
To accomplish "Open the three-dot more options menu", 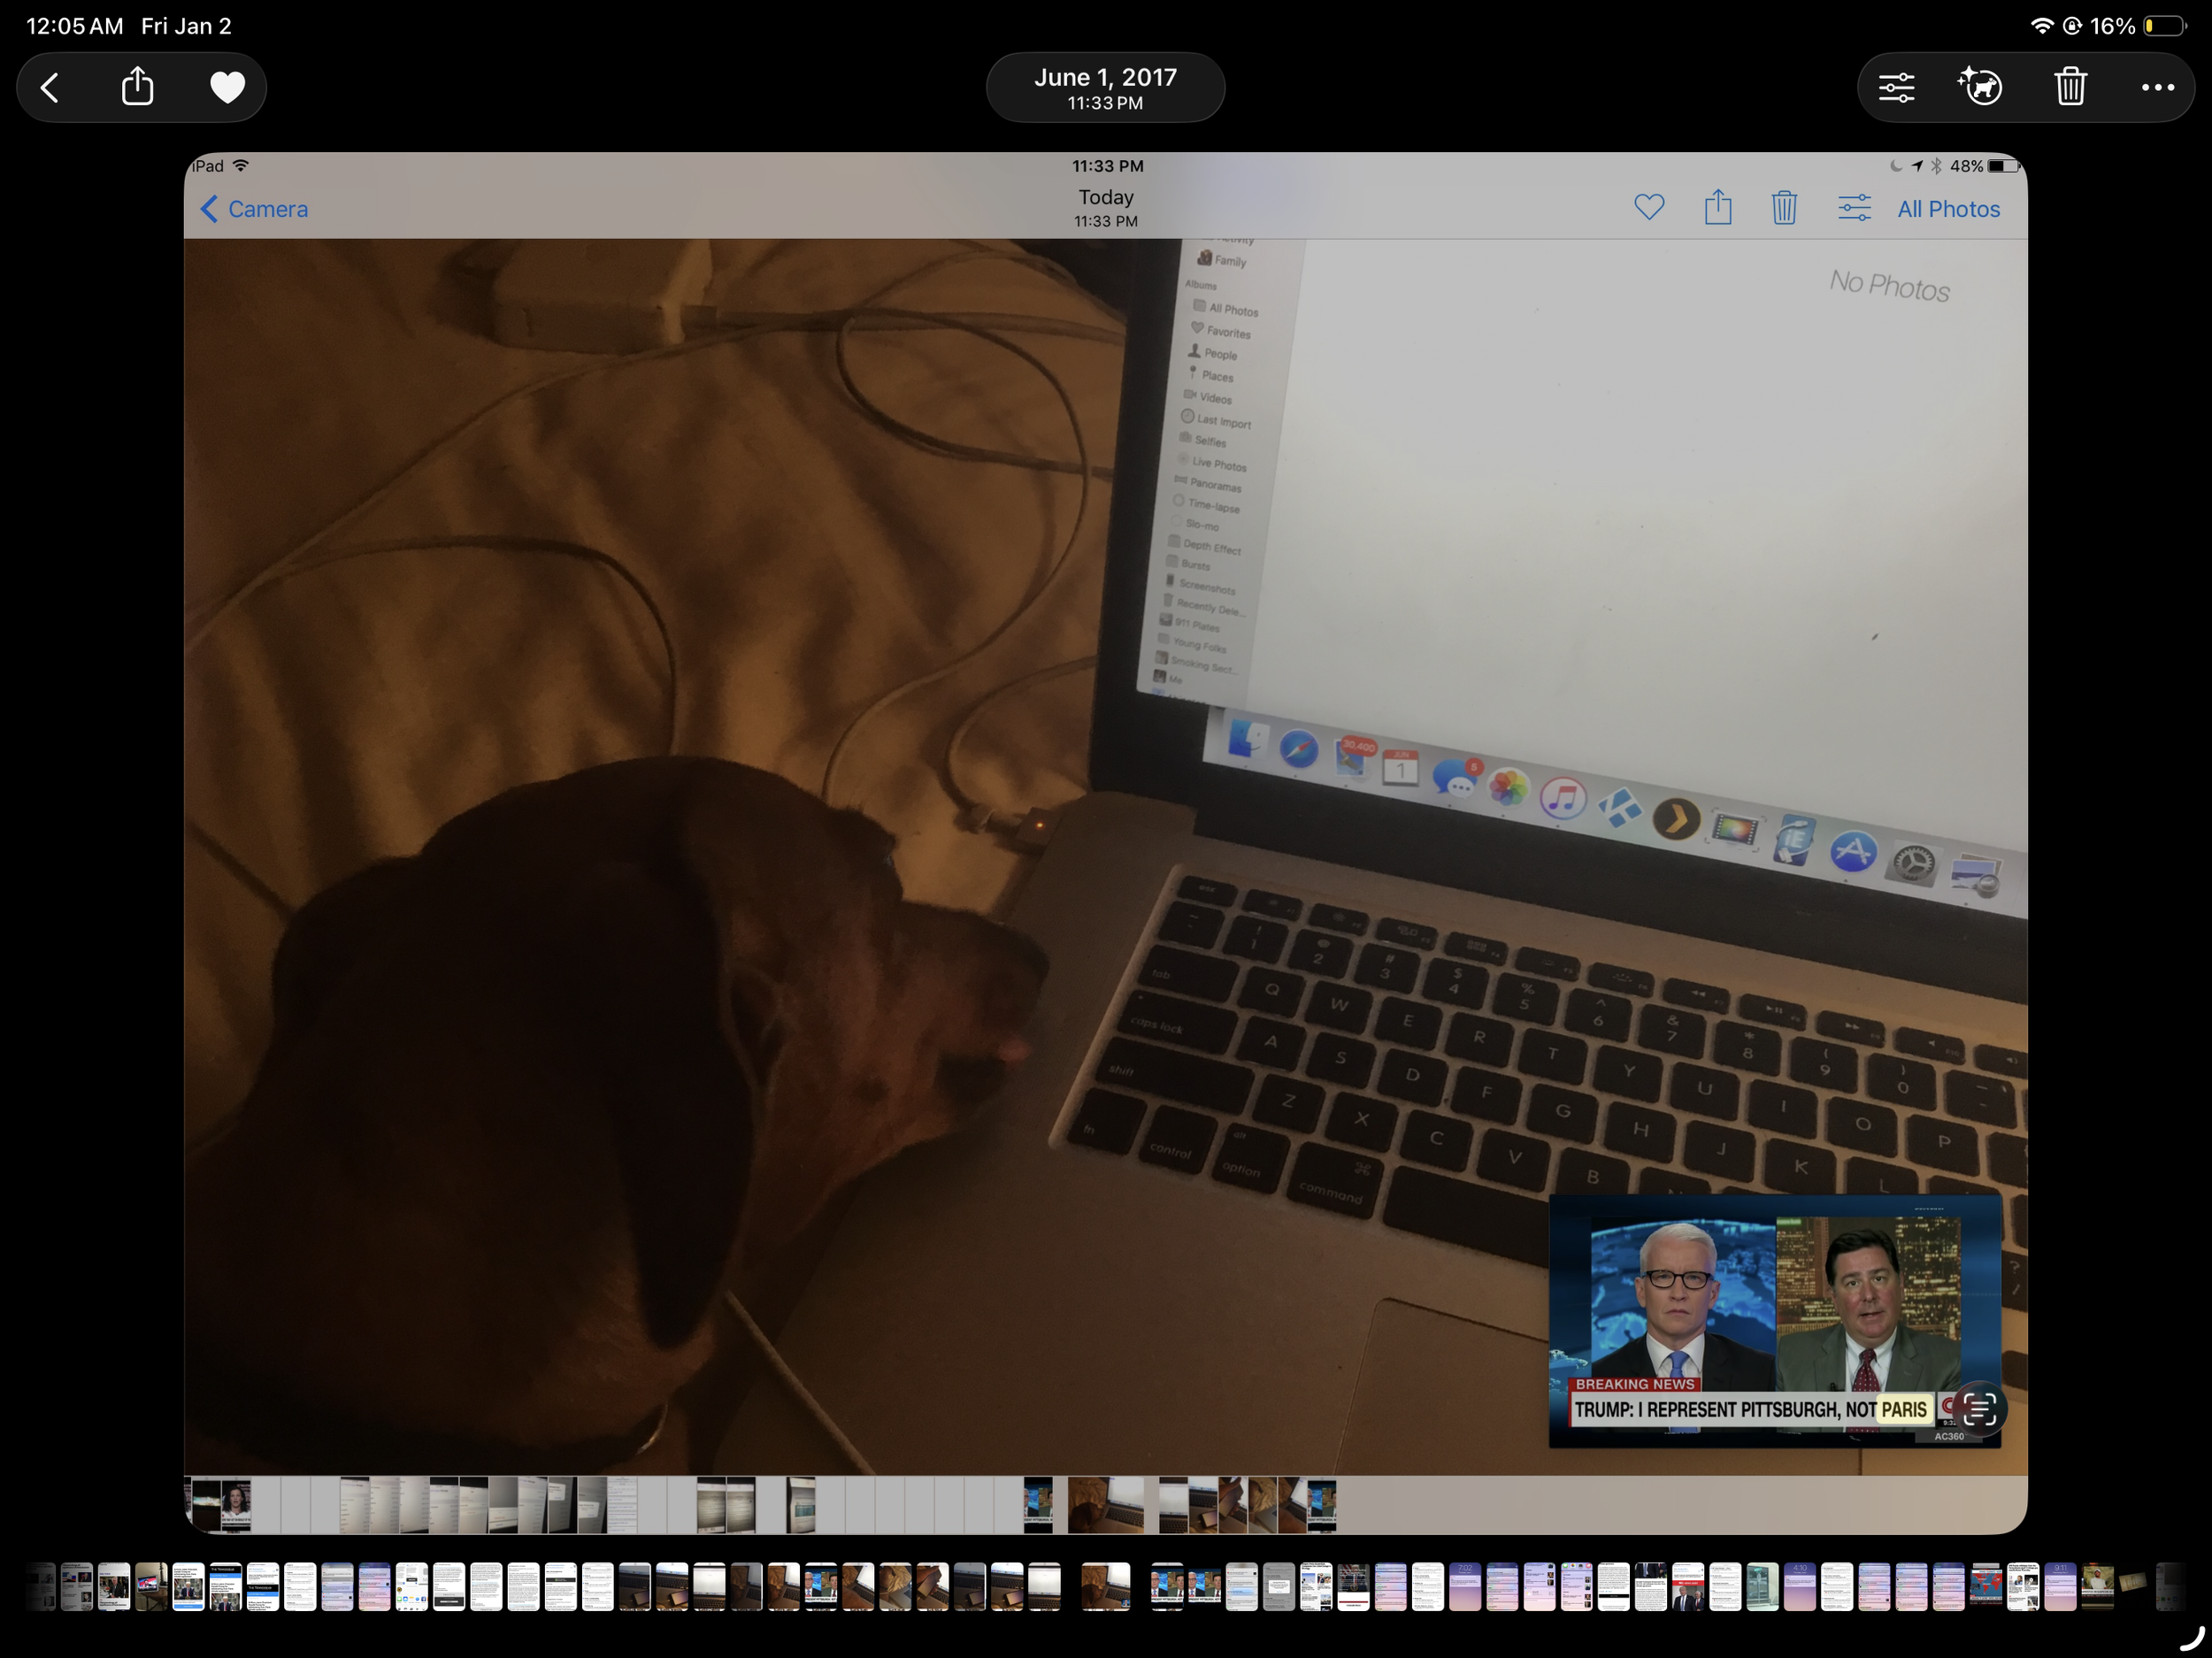I will pyautogui.click(x=2157, y=88).
